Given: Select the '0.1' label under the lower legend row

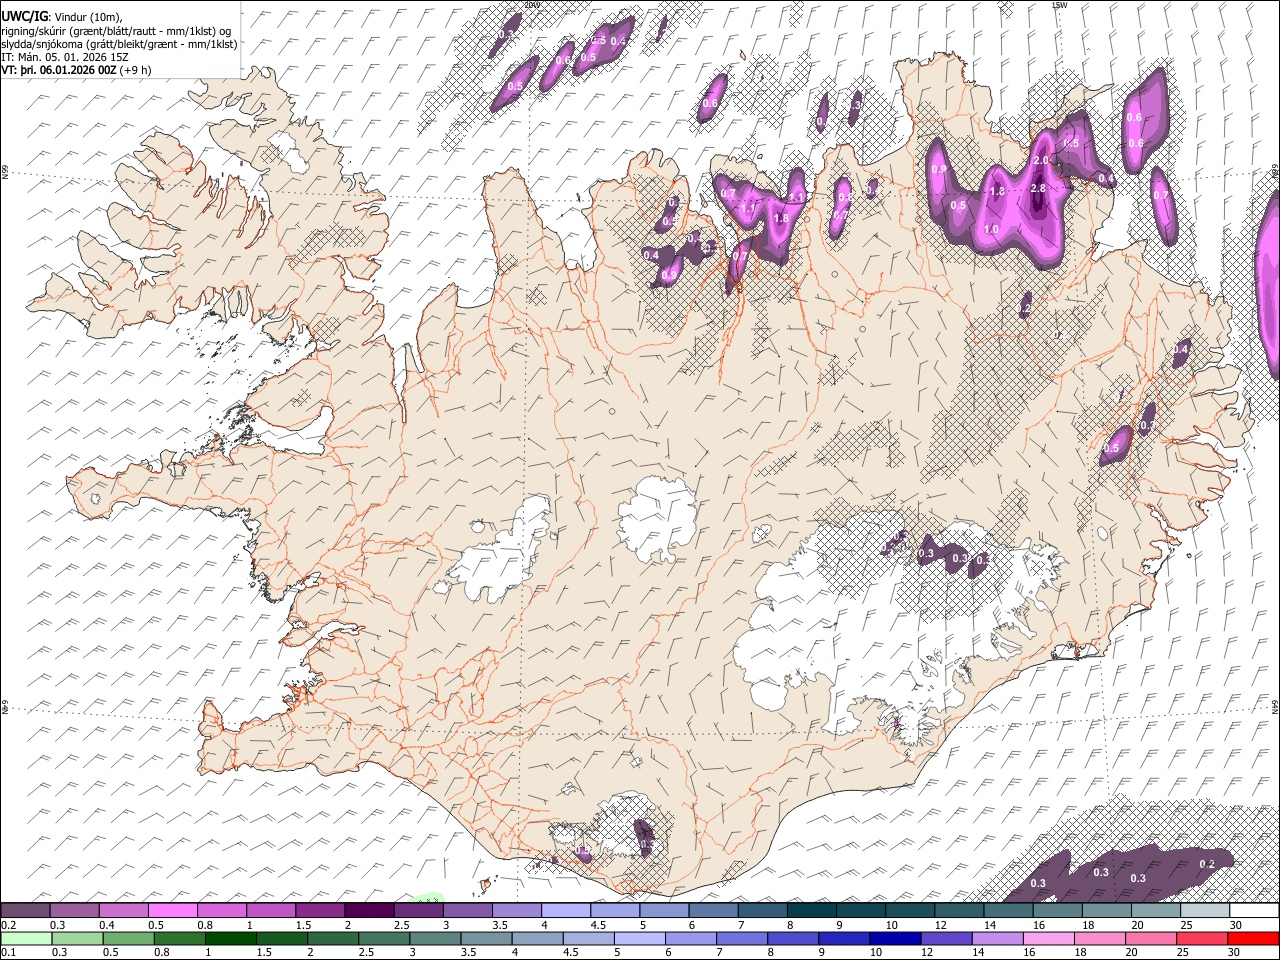Looking at the screenshot, I should (x=8, y=952).
